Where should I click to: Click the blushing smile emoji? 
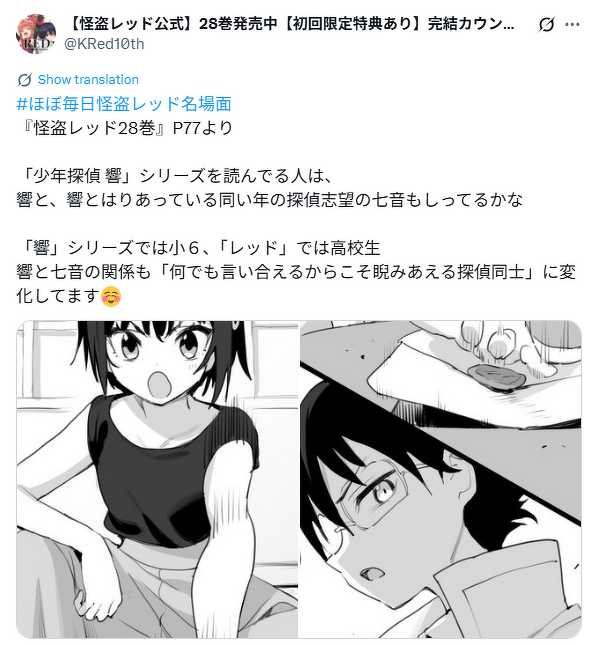pyautogui.click(x=111, y=296)
